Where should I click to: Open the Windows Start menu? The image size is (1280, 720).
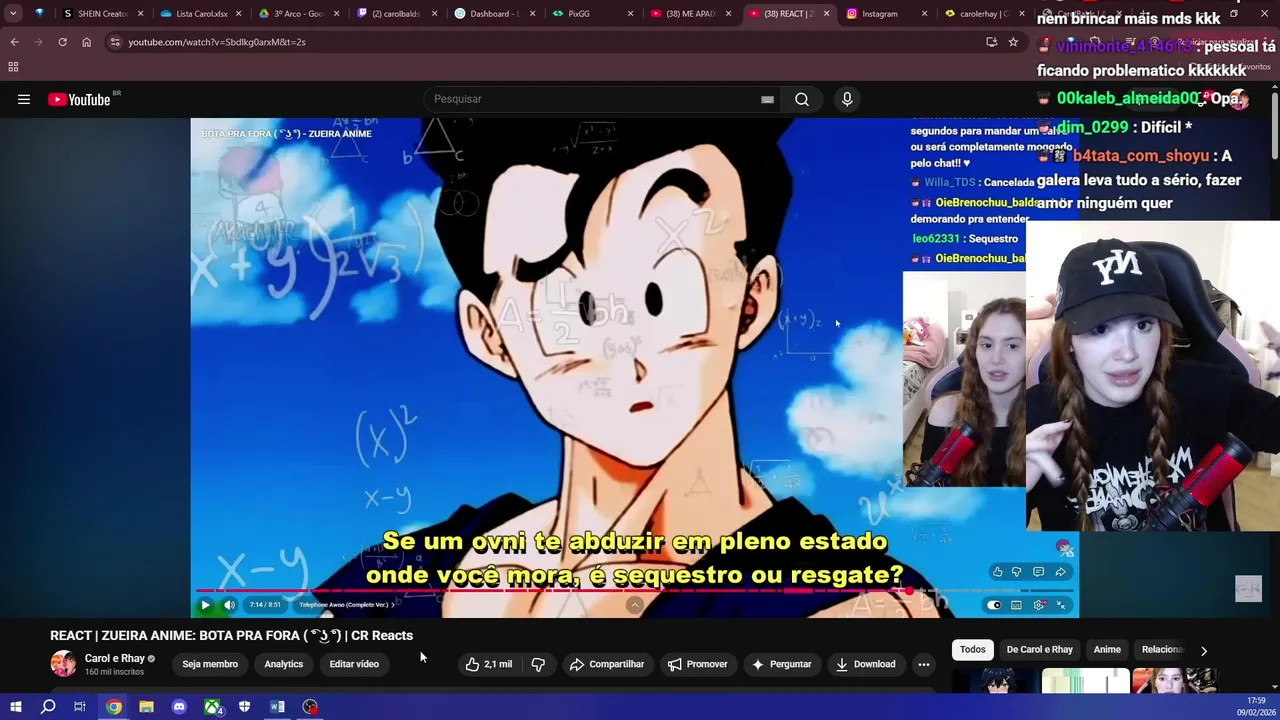15,707
